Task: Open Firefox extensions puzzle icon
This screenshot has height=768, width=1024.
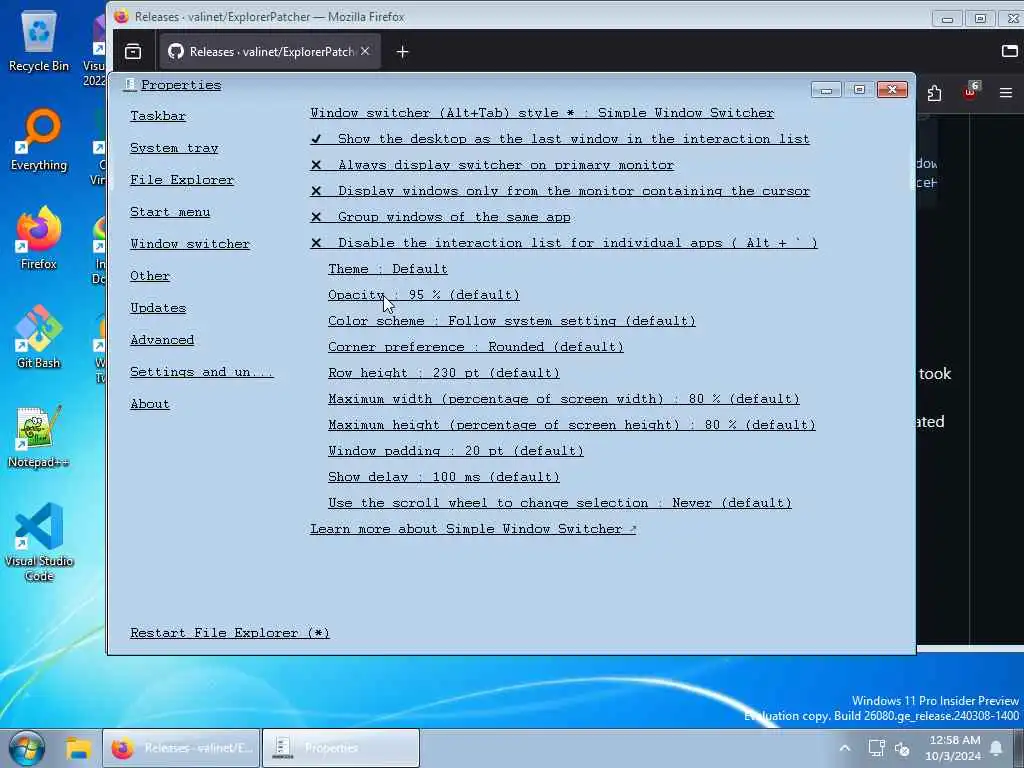Action: pos(934,93)
